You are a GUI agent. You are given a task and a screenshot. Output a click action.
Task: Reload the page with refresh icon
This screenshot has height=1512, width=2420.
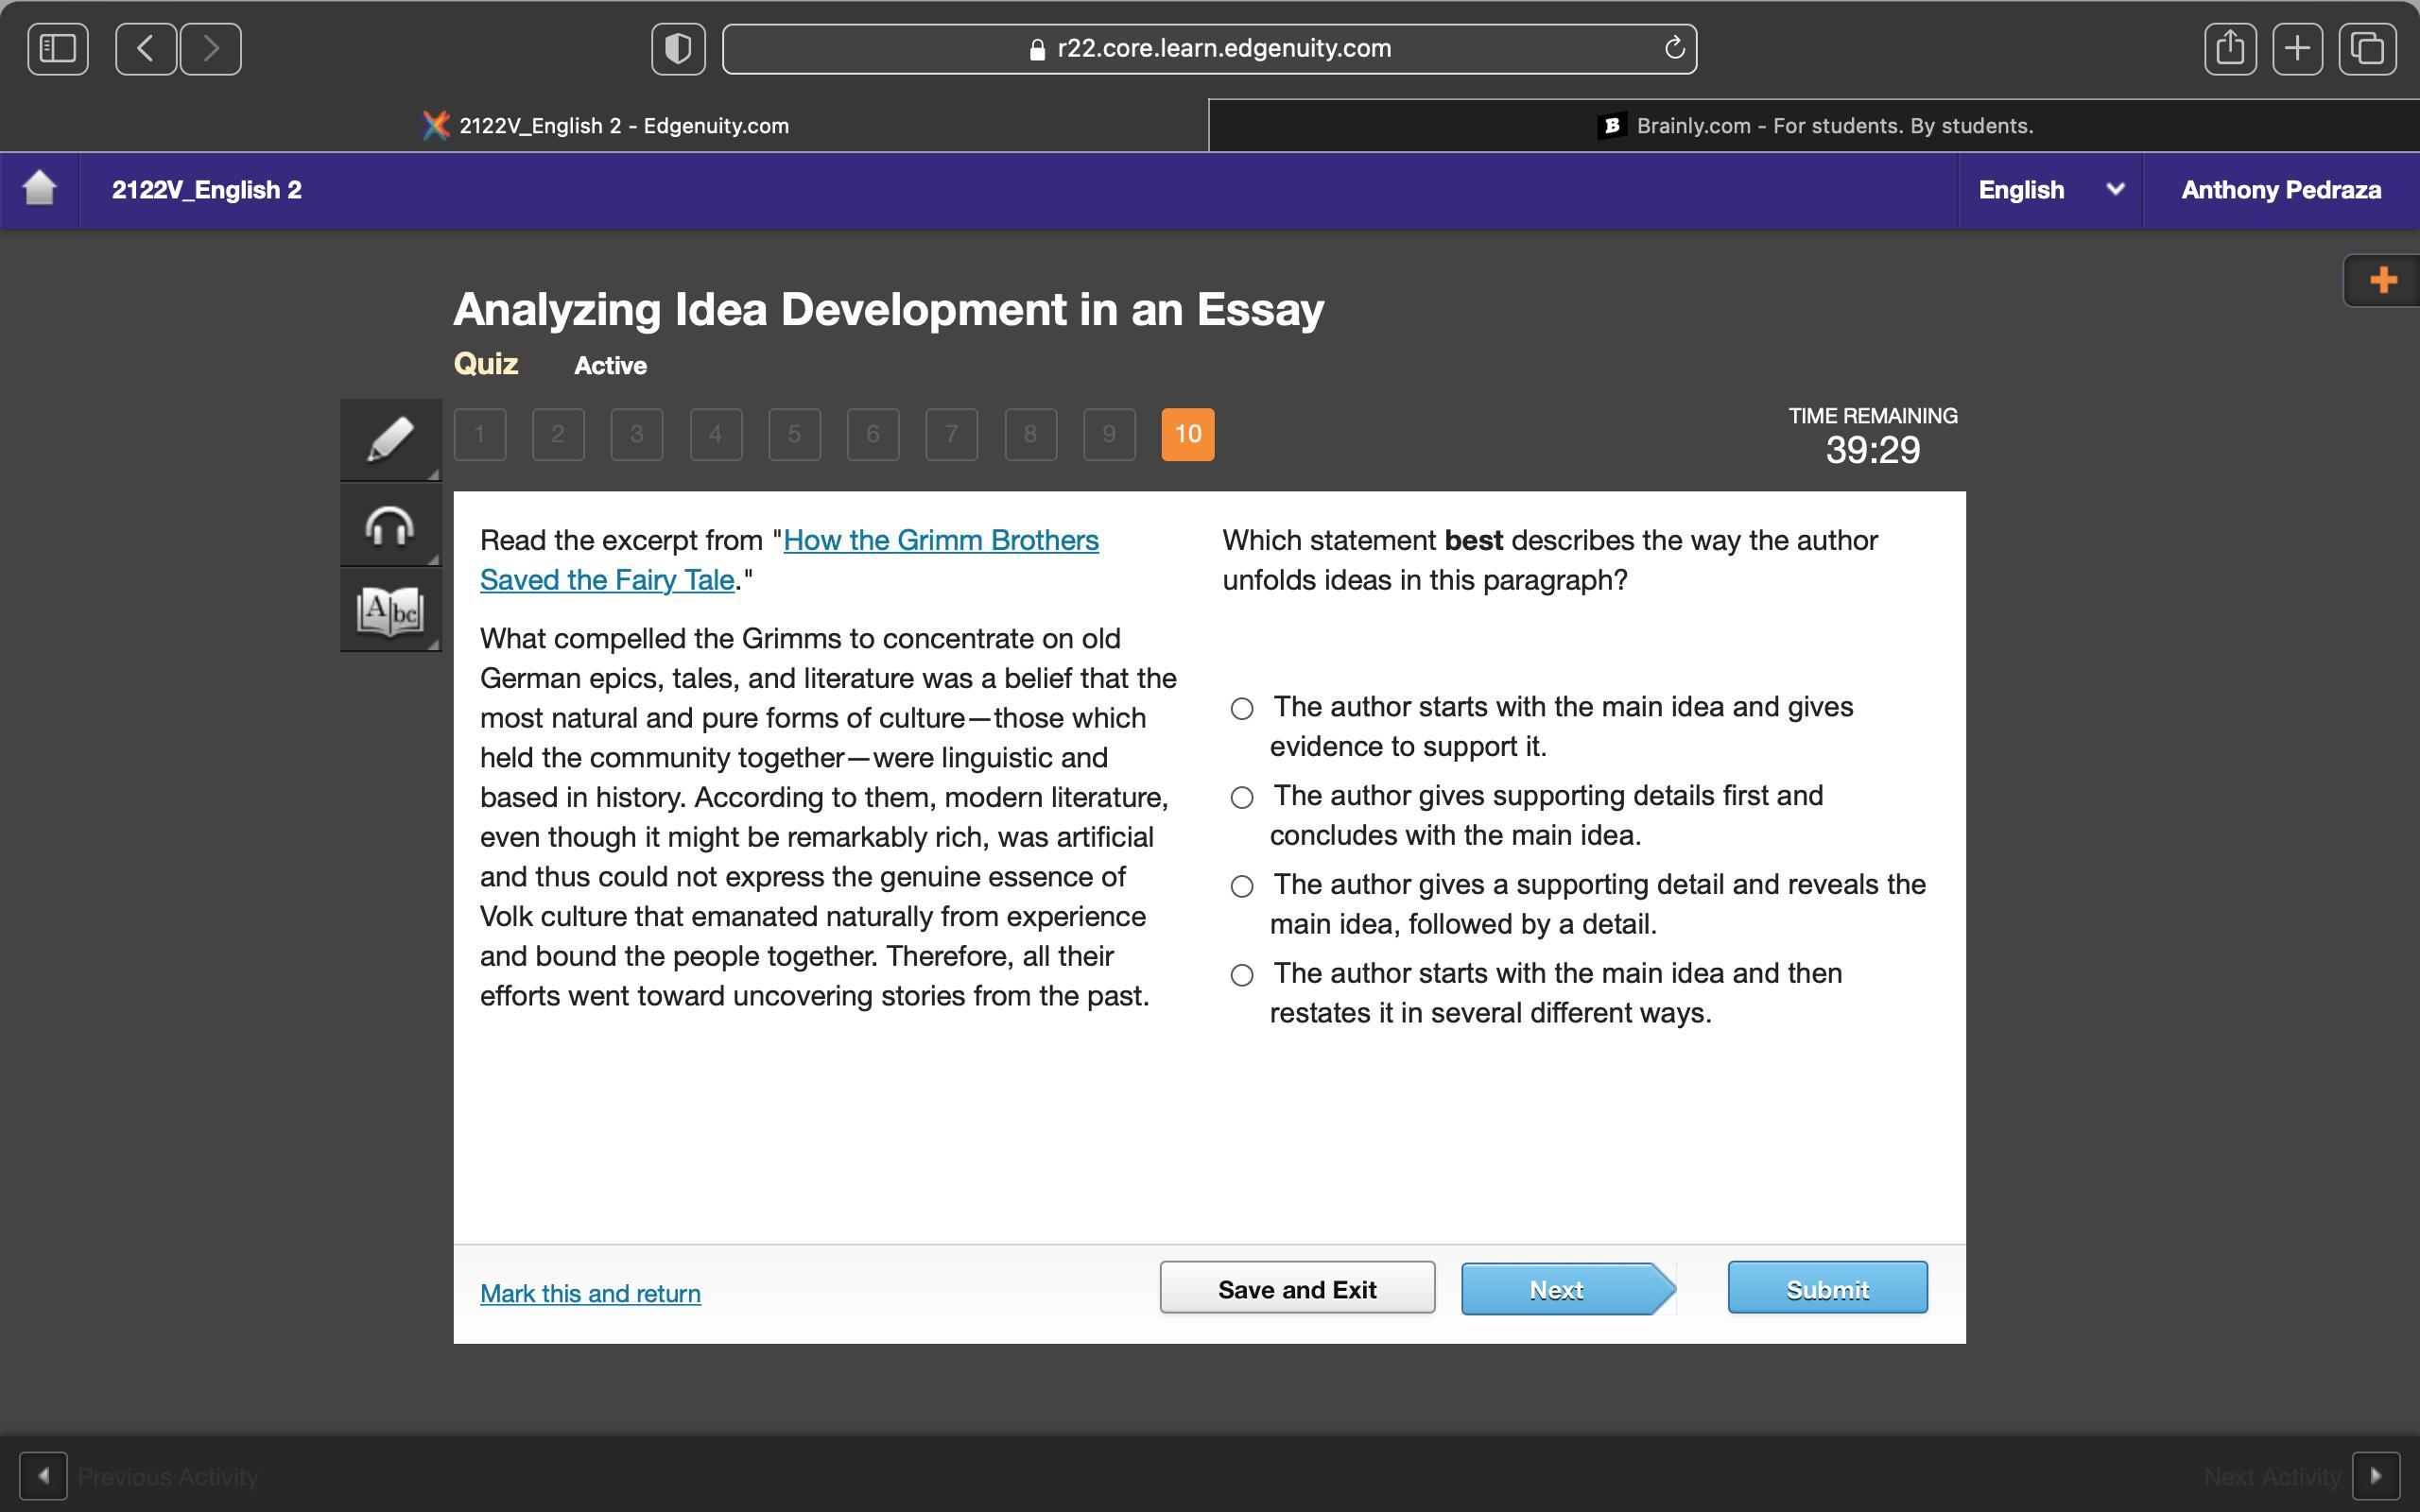(x=1674, y=48)
